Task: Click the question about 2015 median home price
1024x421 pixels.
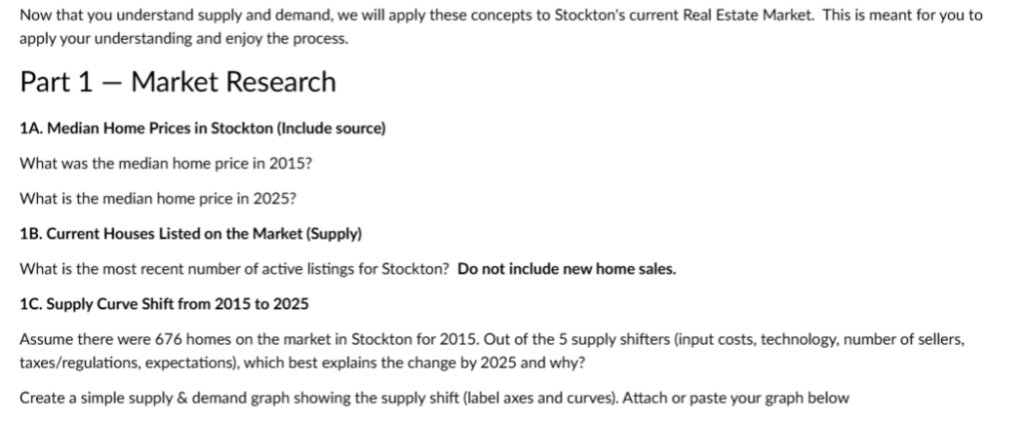Action: point(166,163)
